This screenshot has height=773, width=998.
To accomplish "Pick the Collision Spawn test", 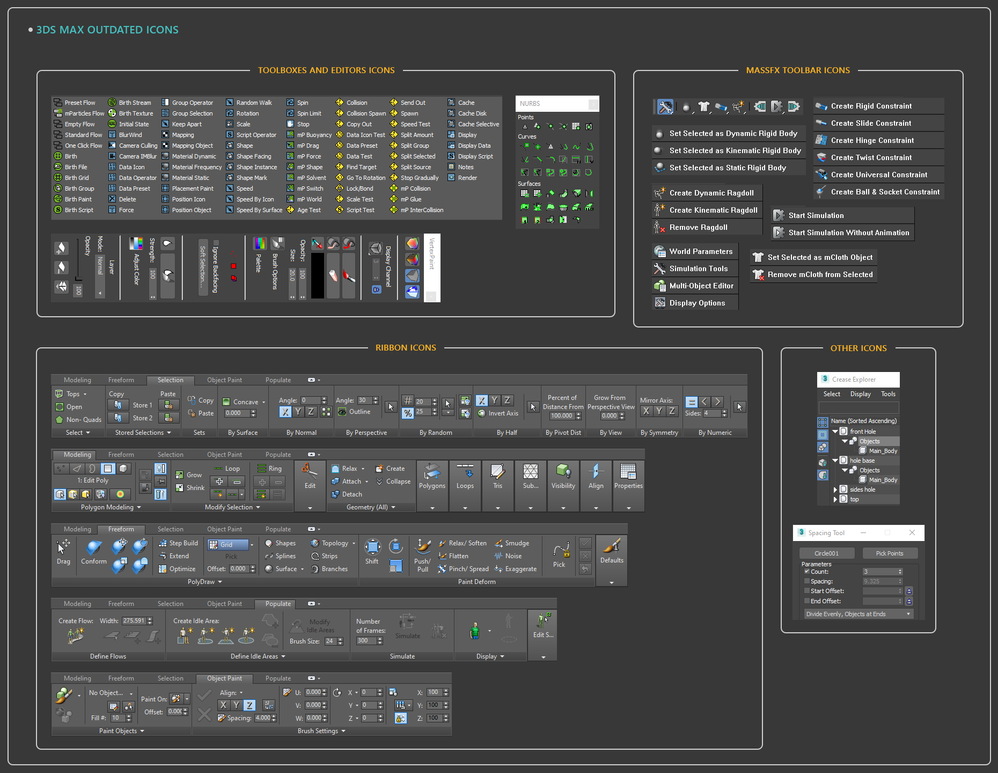I will coord(361,113).
